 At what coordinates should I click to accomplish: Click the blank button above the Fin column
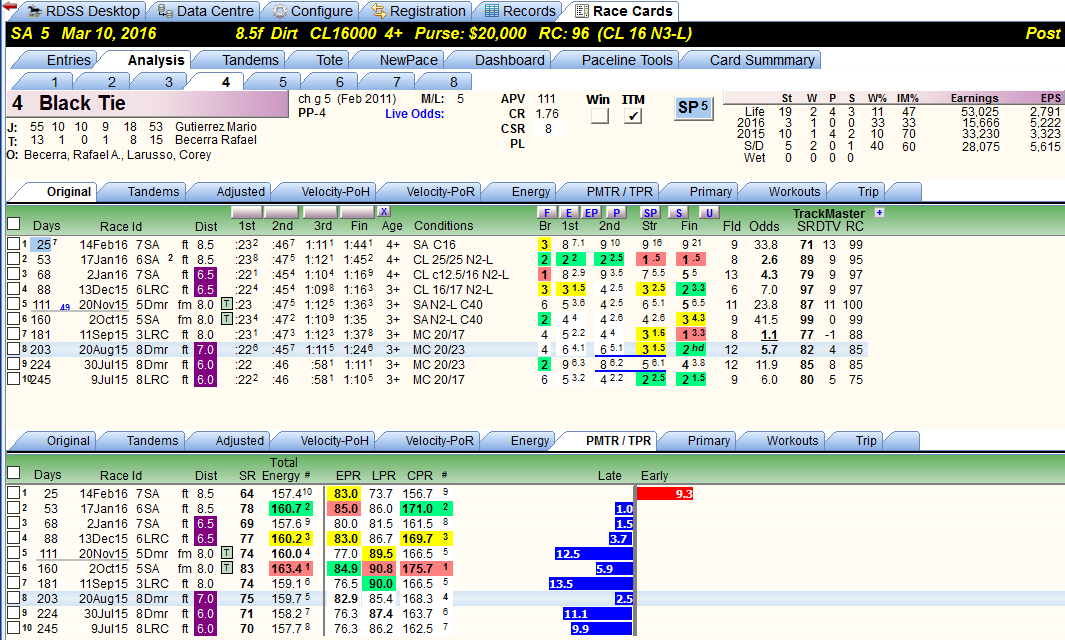[358, 212]
